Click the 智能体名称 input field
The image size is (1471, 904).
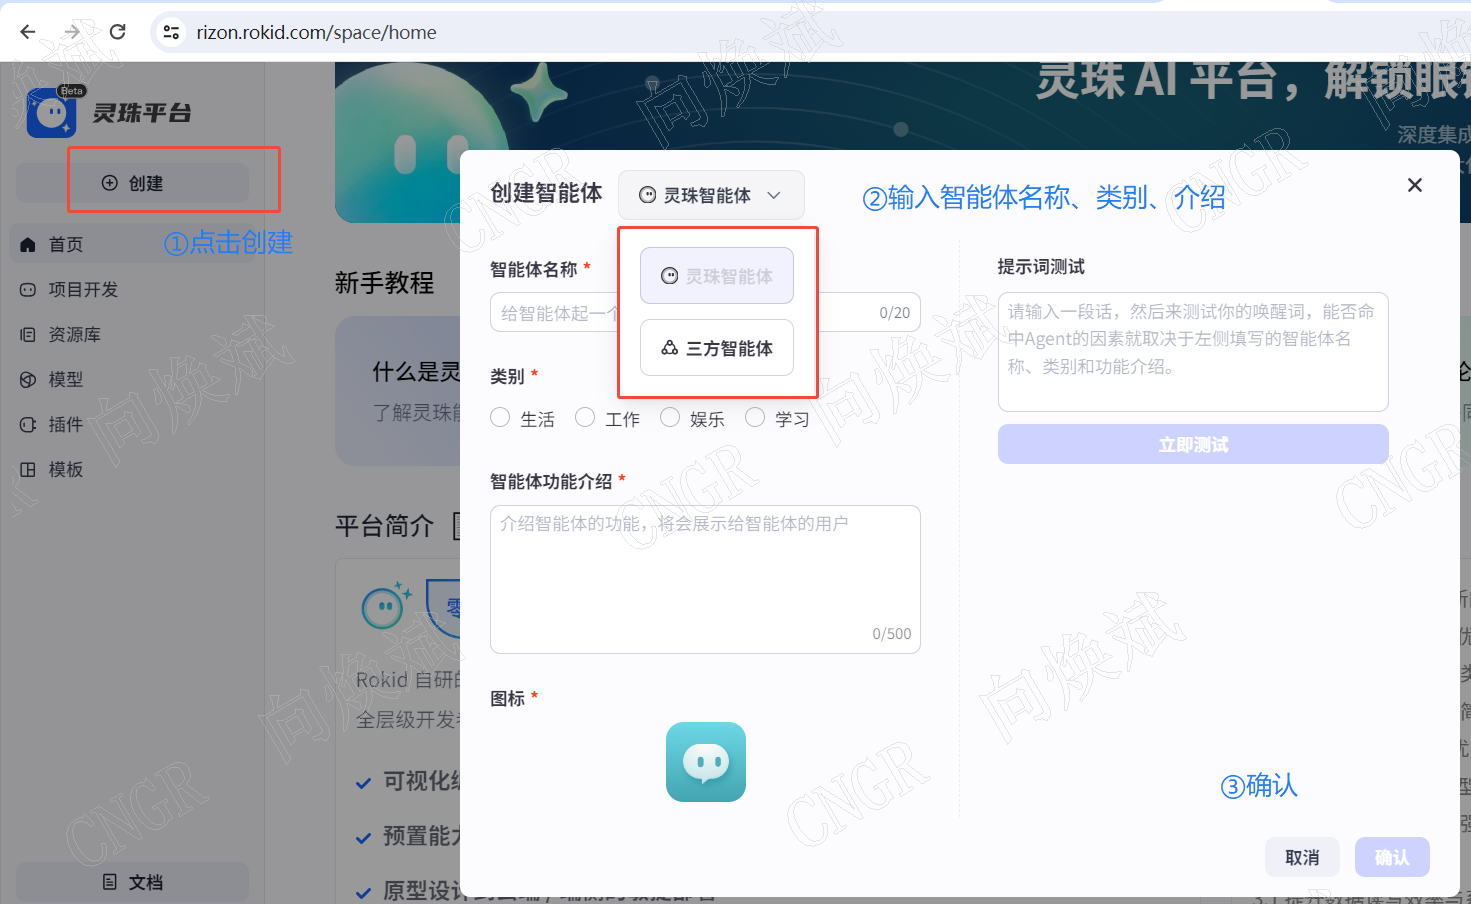[560, 311]
